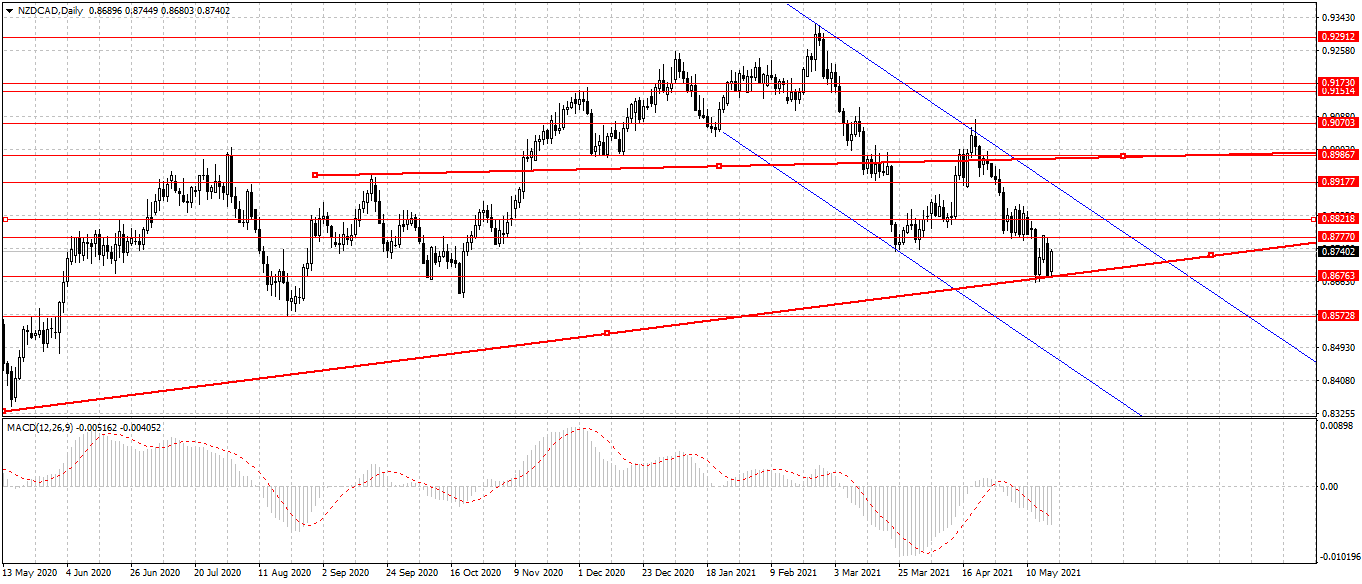Click the black current price label 0.87402
The image size is (1362, 584).
click(1338, 251)
